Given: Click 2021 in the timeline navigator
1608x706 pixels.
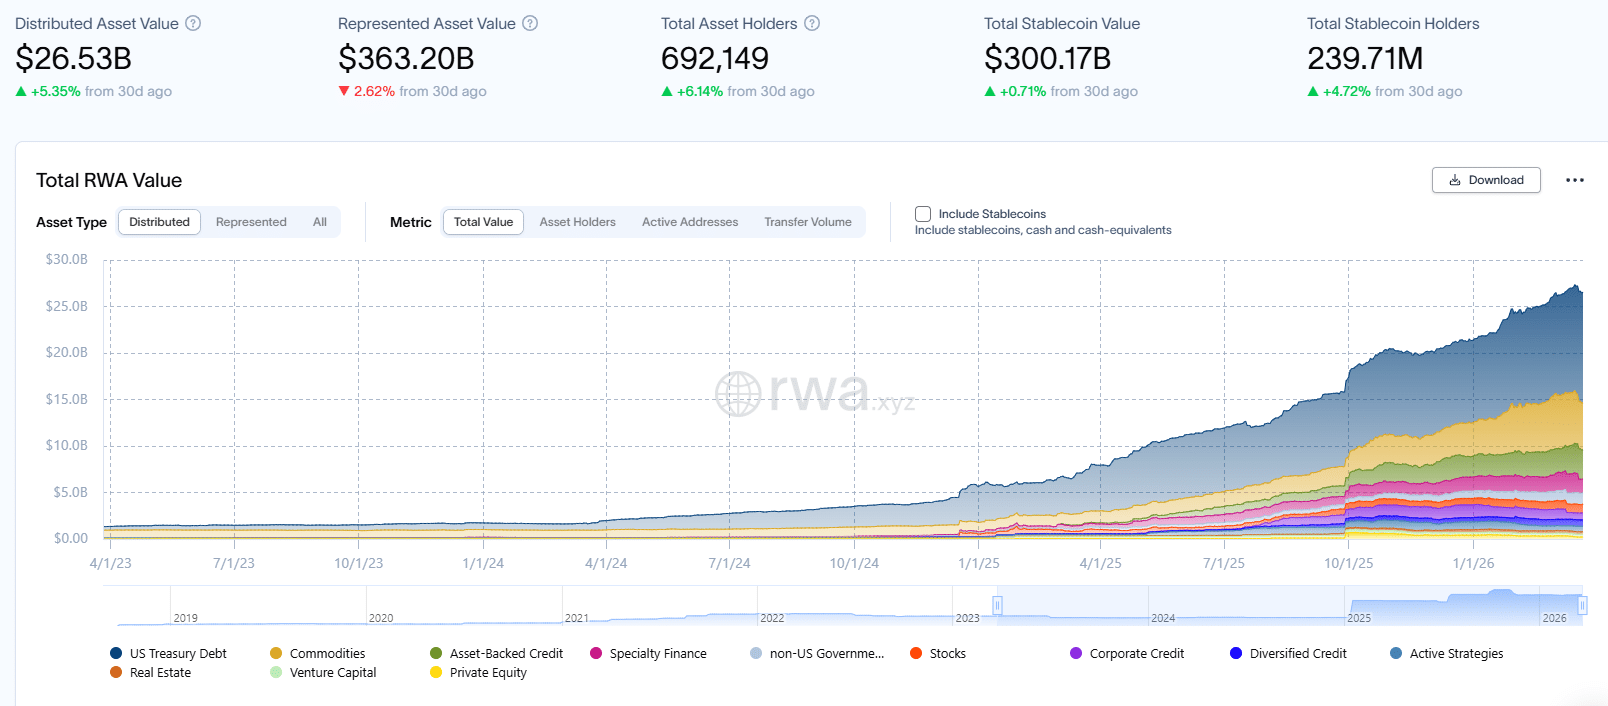Looking at the screenshot, I should pos(577,618).
